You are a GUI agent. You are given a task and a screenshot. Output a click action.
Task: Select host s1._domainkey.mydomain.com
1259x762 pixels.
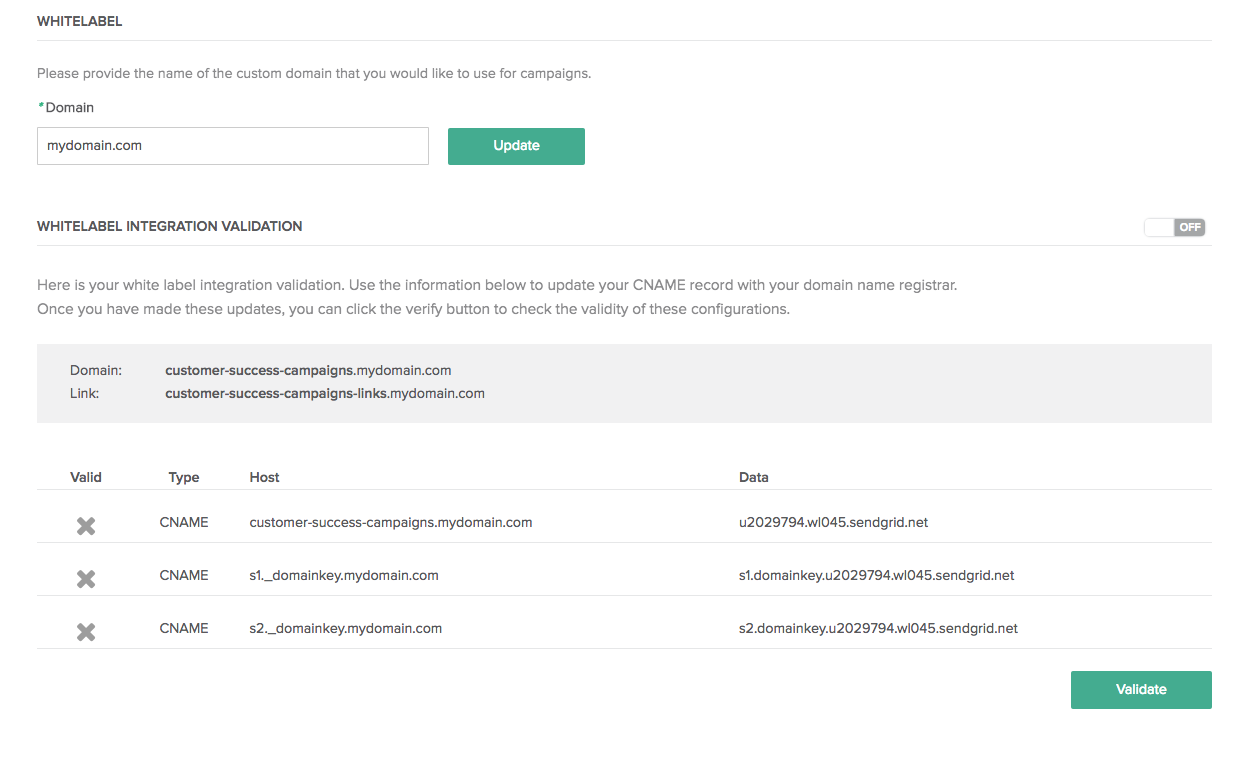[344, 575]
